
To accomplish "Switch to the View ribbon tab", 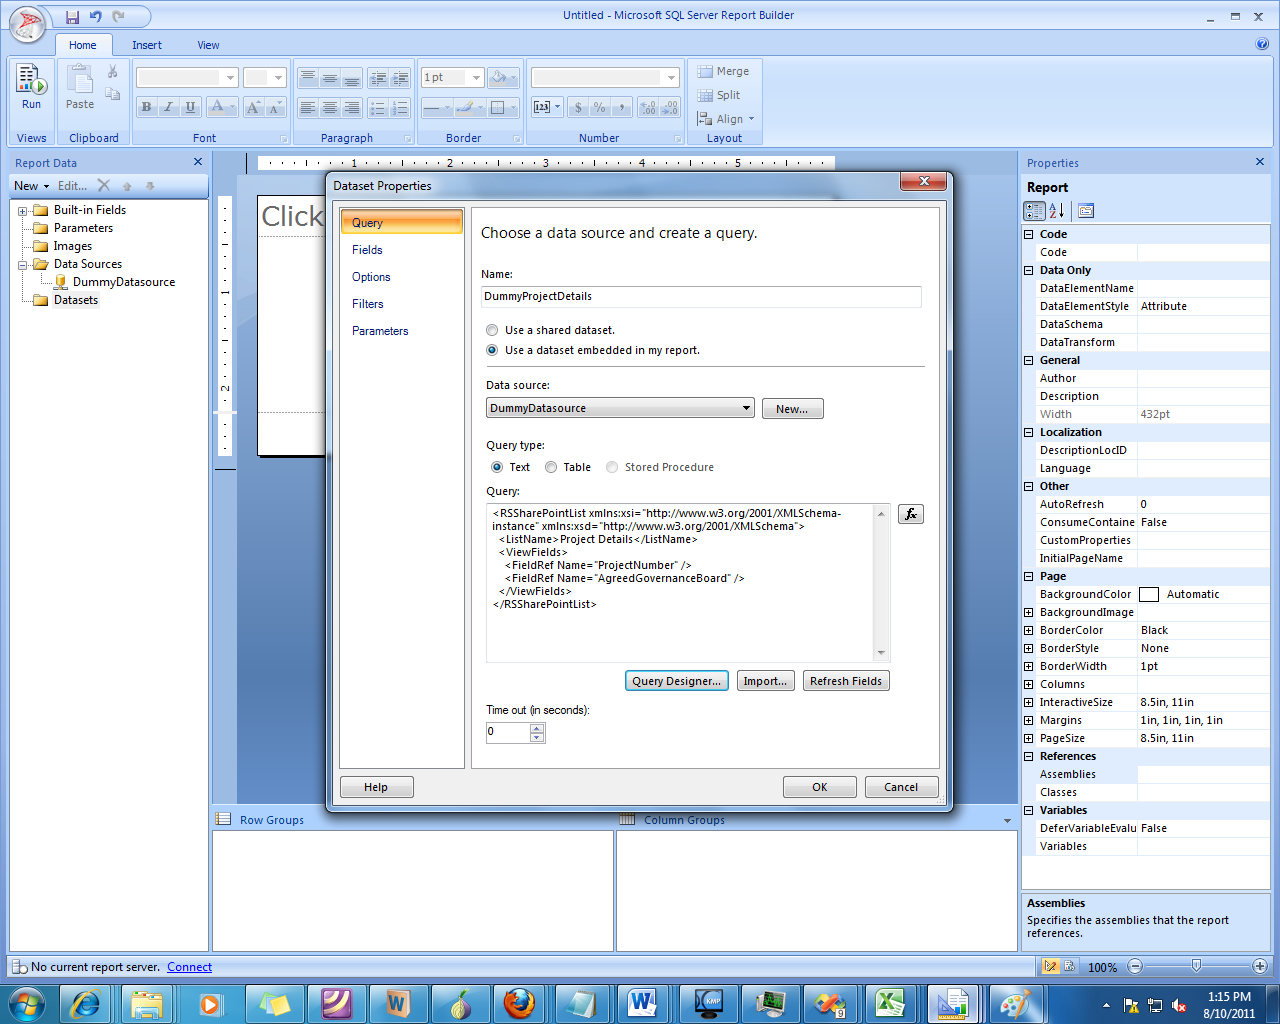I will coord(208,45).
